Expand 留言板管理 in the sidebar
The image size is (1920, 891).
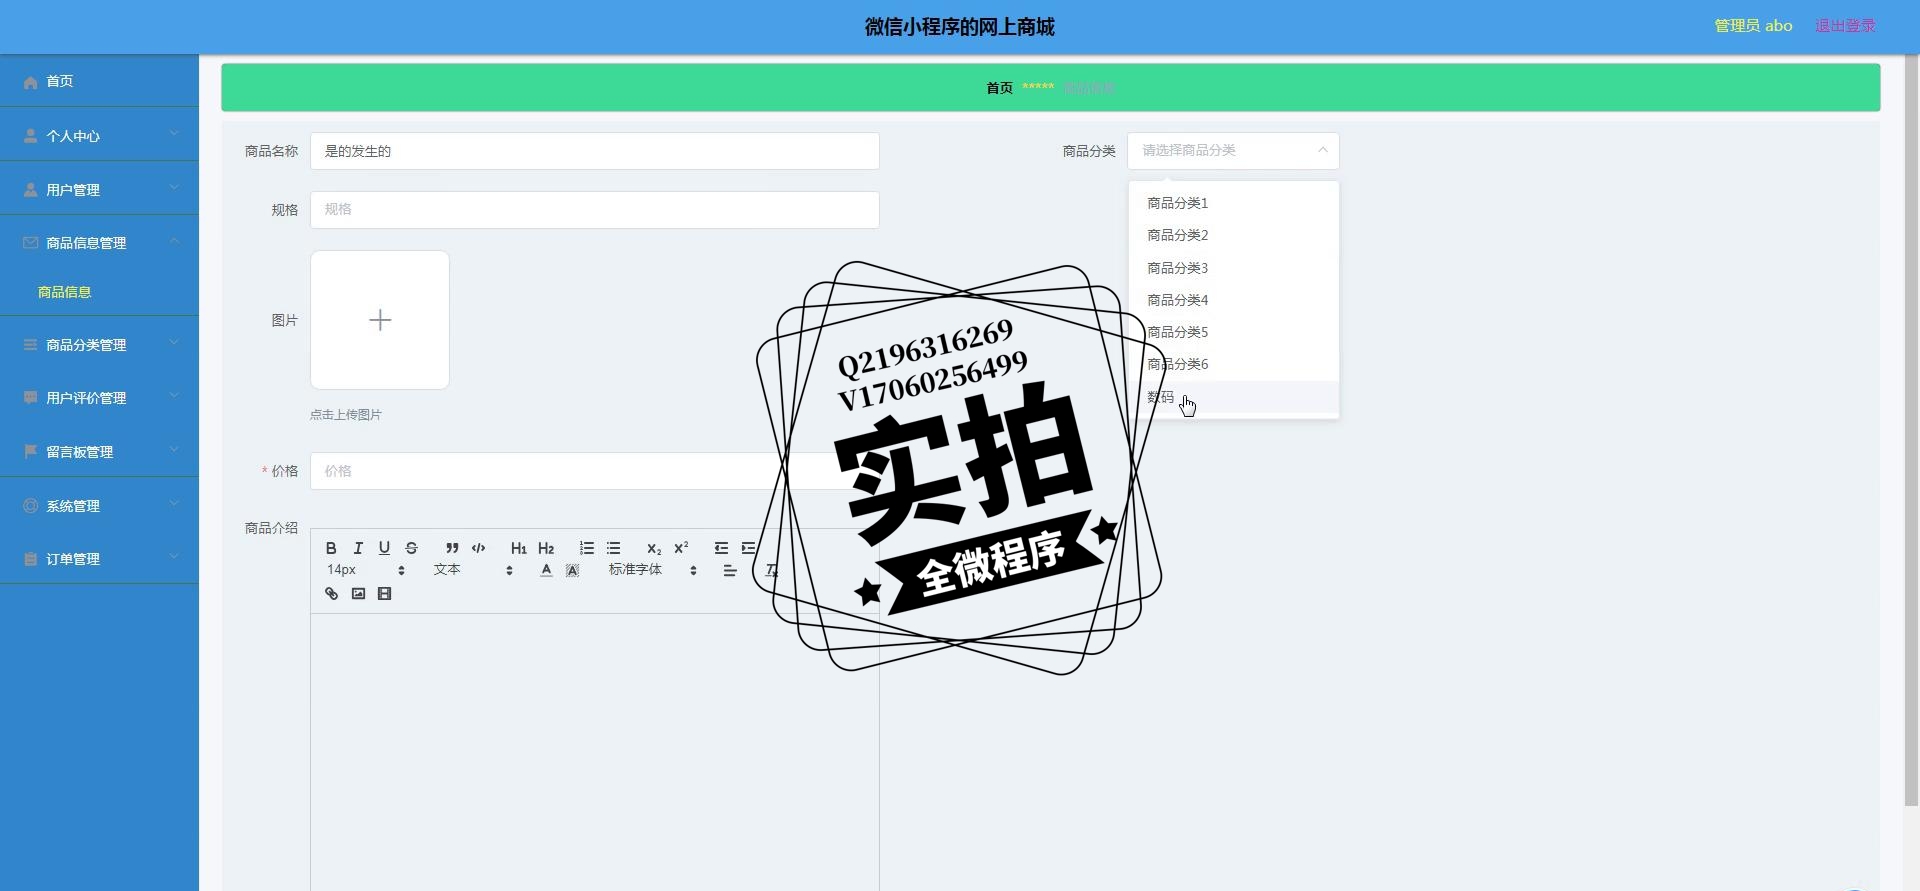[99, 451]
